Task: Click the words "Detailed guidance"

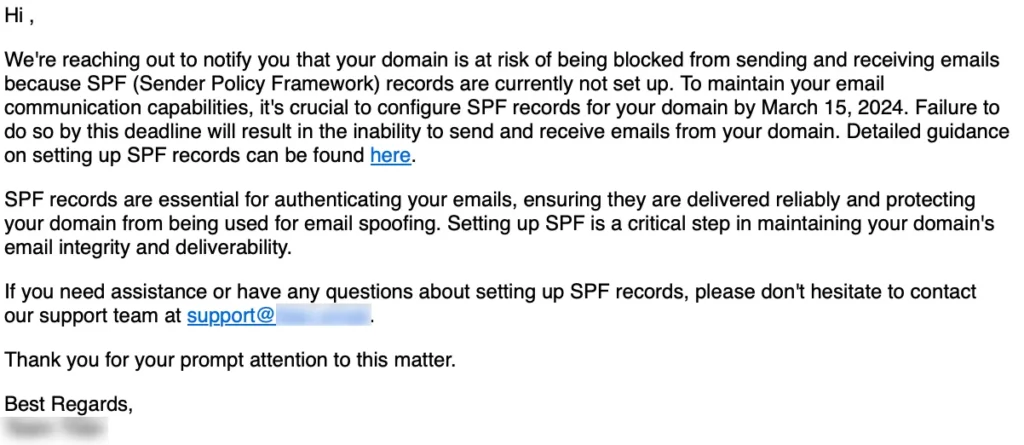Action: click(x=928, y=132)
